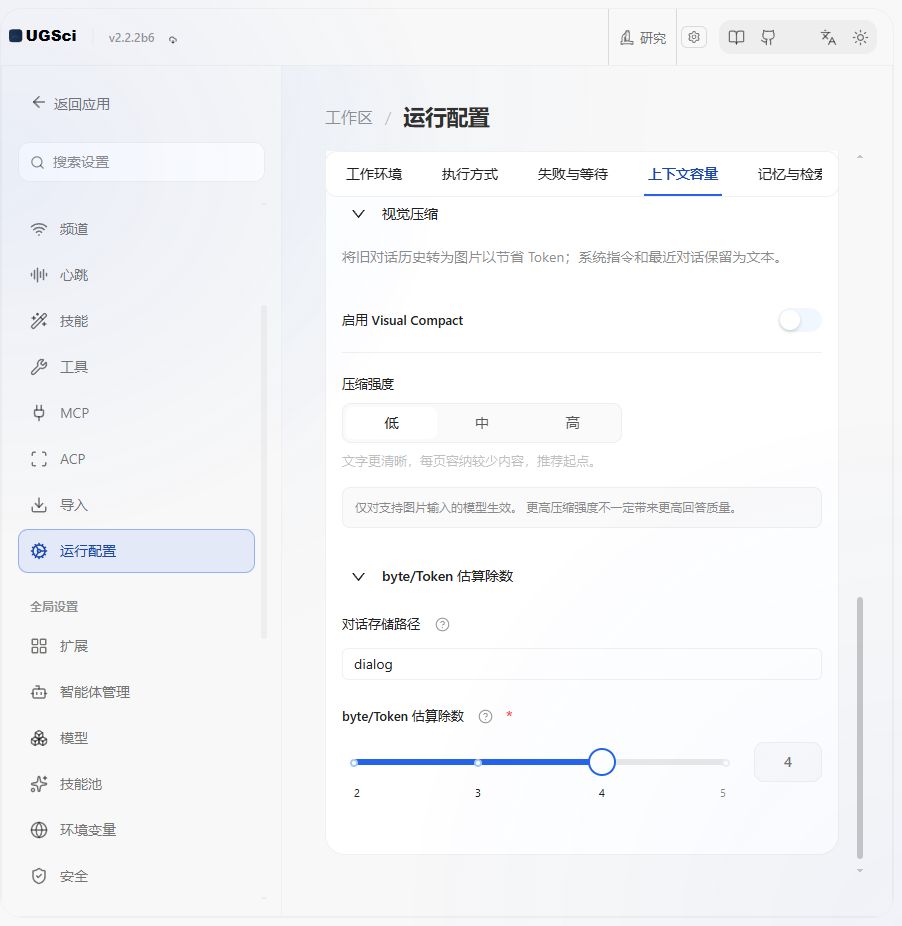Open 智能体管理 in the sidebar
The height and width of the screenshot is (926, 902).
coord(136,692)
